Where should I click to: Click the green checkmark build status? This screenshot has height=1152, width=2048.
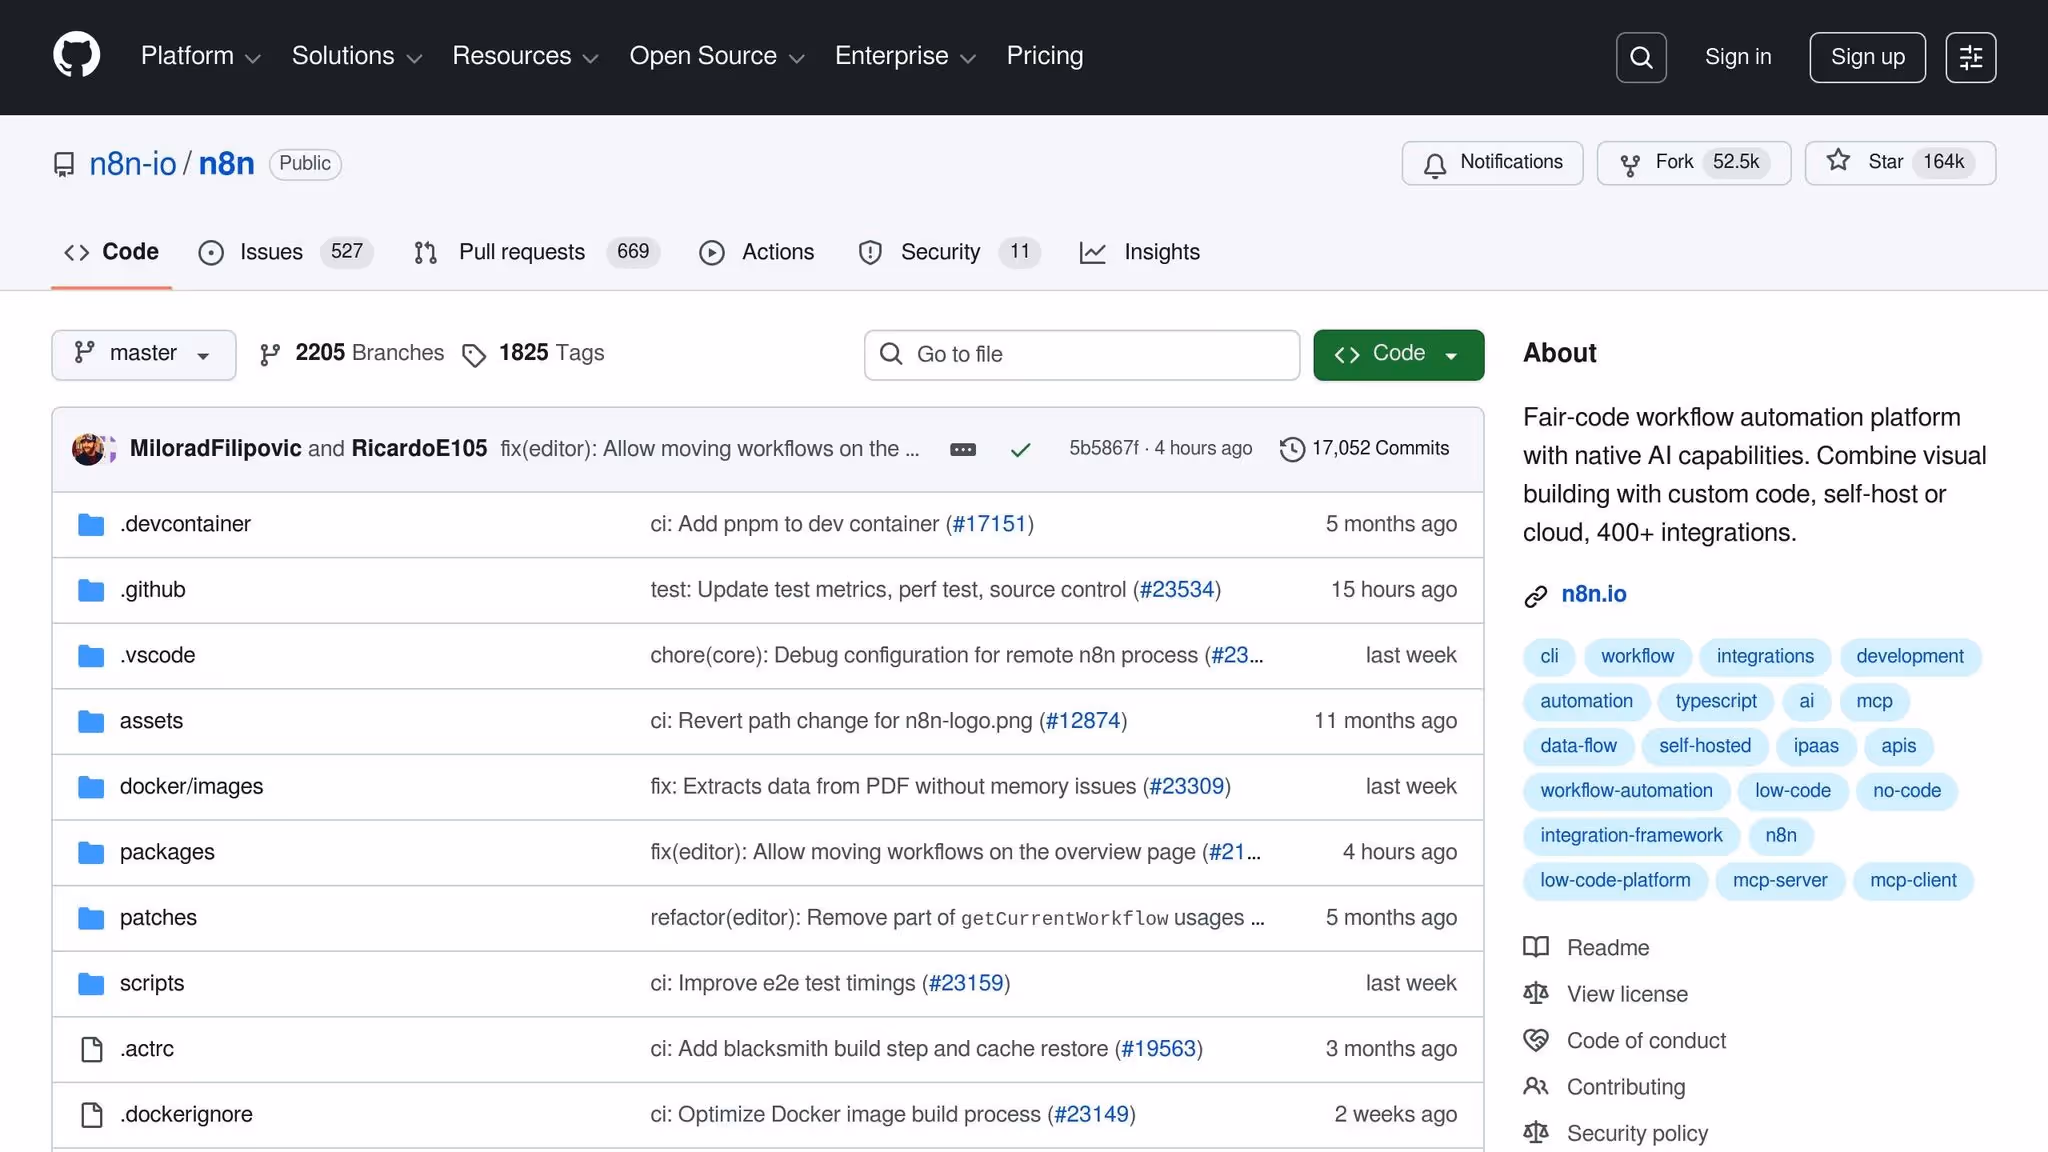(1020, 450)
